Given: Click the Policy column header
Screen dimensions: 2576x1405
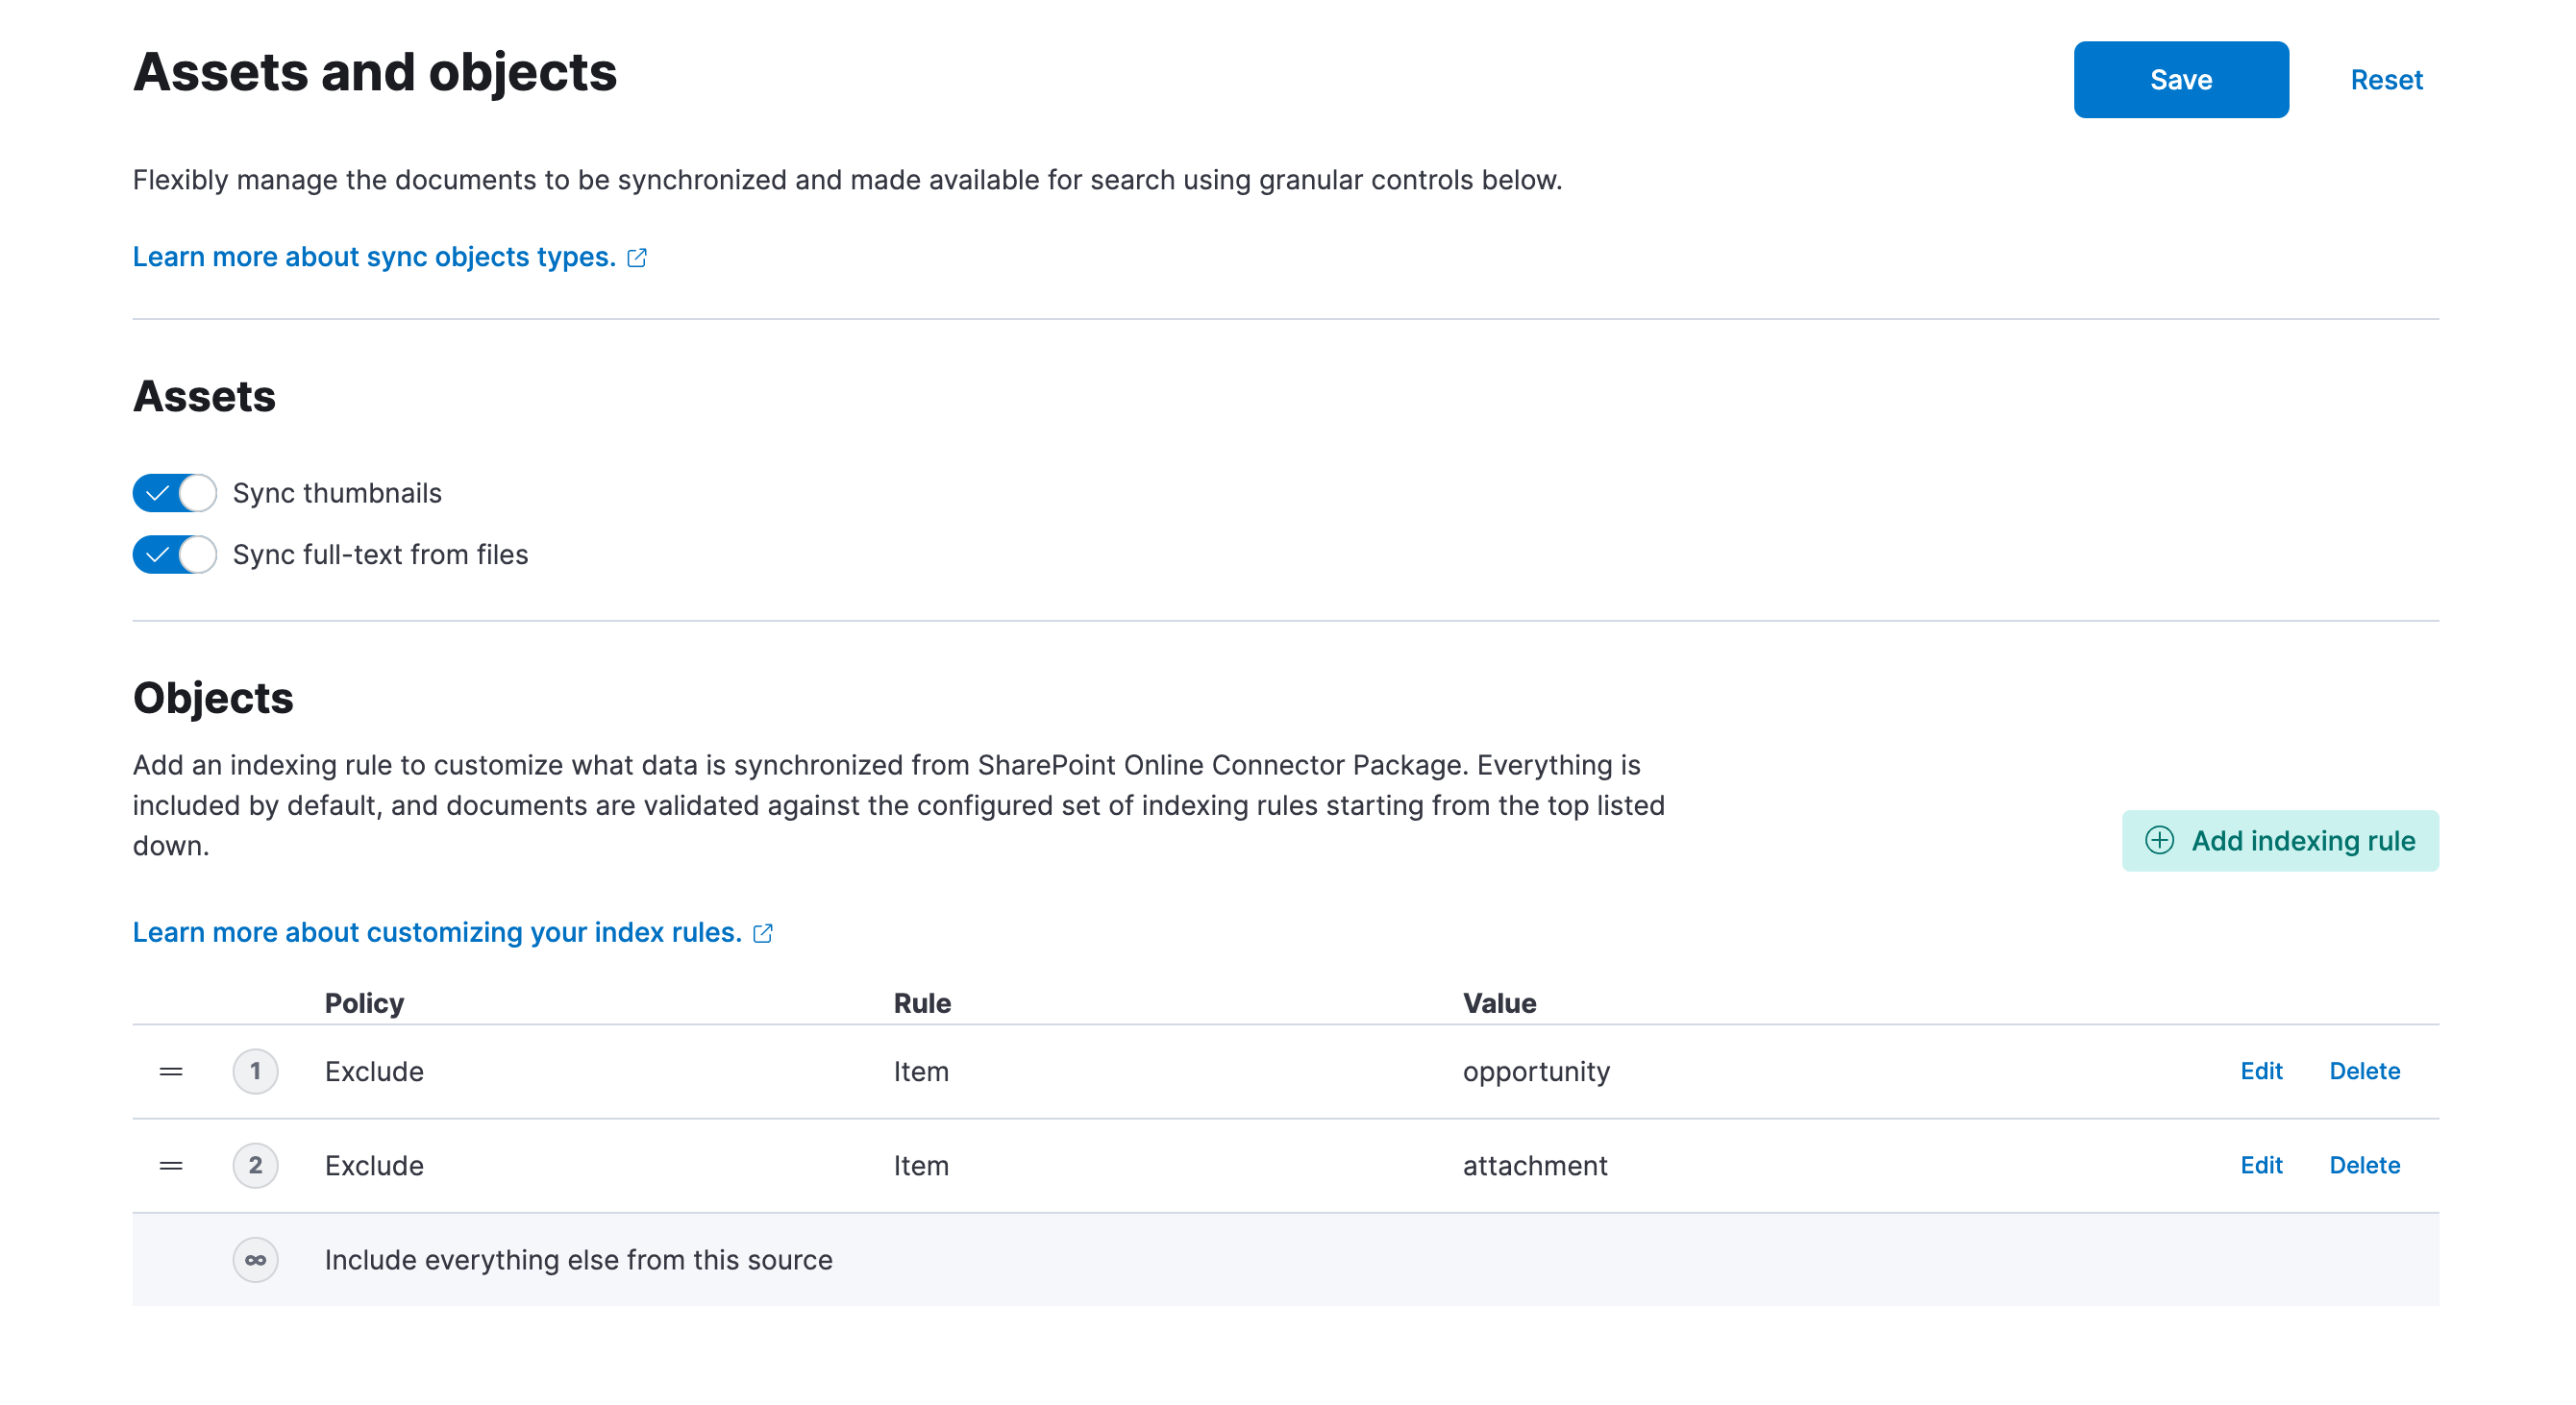Looking at the screenshot, I should click(364, 1003).
